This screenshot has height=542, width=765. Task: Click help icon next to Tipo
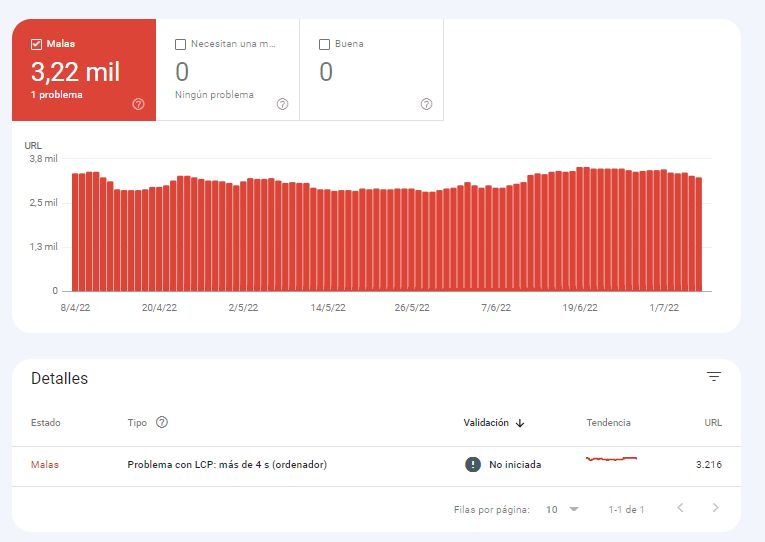pos(162,423)
